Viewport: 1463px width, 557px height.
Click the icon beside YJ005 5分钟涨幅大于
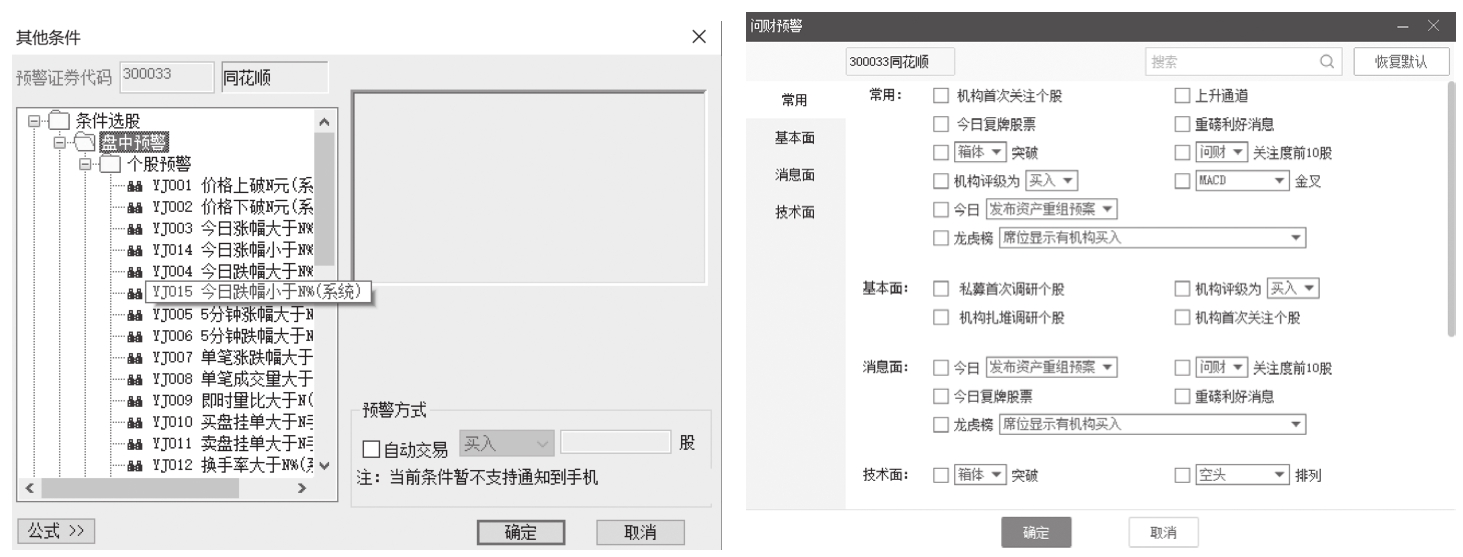pos(135,314)
